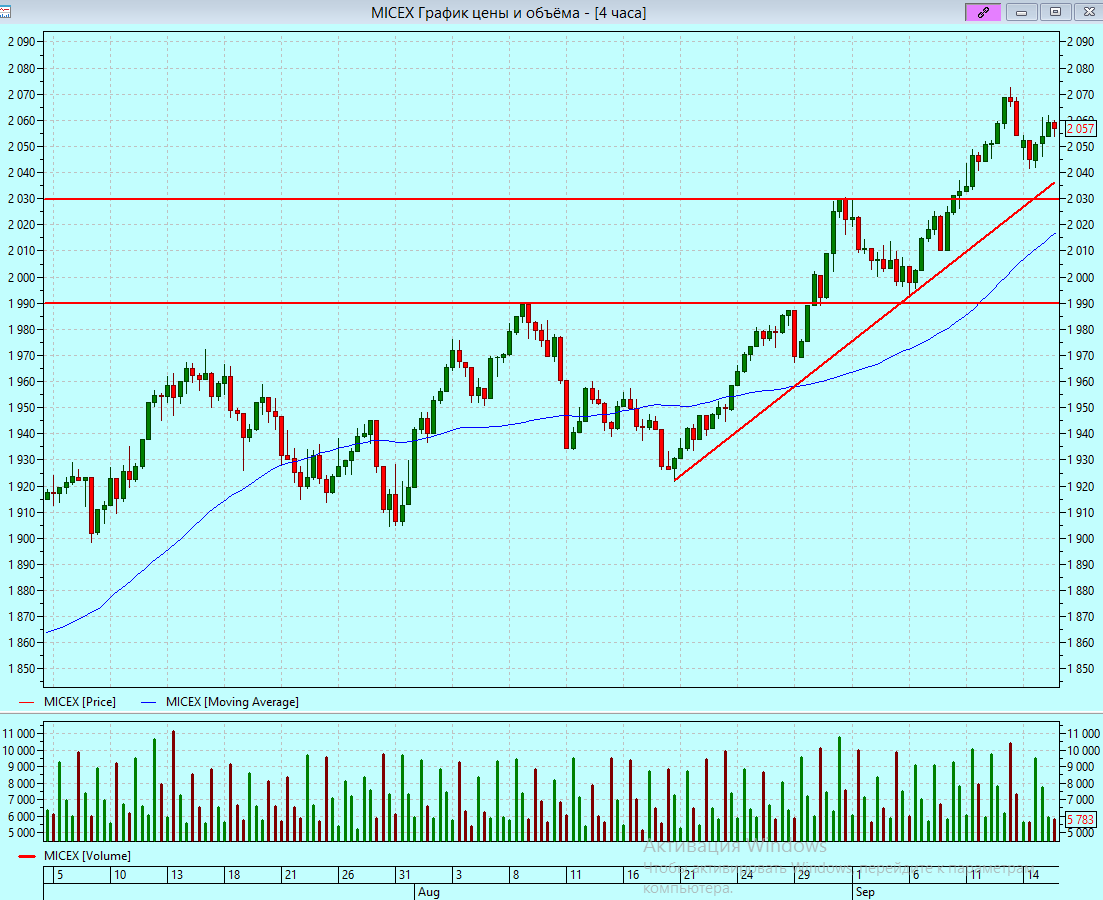The width and height of the screenshot is (1103, 900).
Task: Click the 1 950 label on left price axis
Action: tap(22, 407)
